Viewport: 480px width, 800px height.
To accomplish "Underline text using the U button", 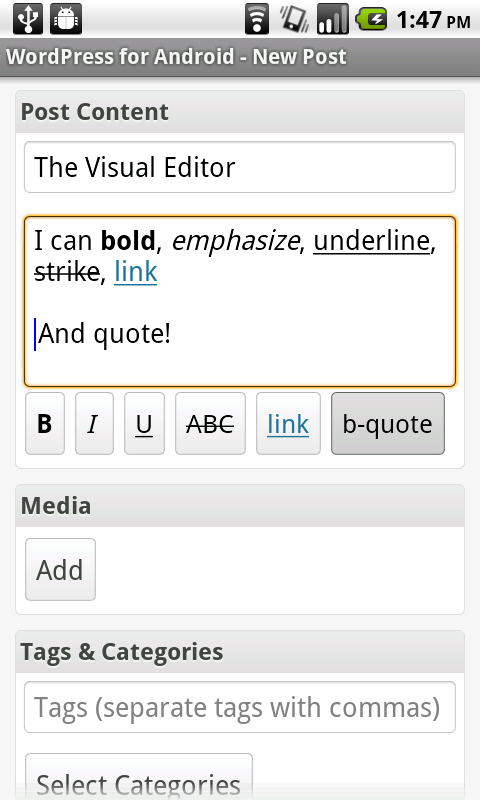I will click(144, 423).
